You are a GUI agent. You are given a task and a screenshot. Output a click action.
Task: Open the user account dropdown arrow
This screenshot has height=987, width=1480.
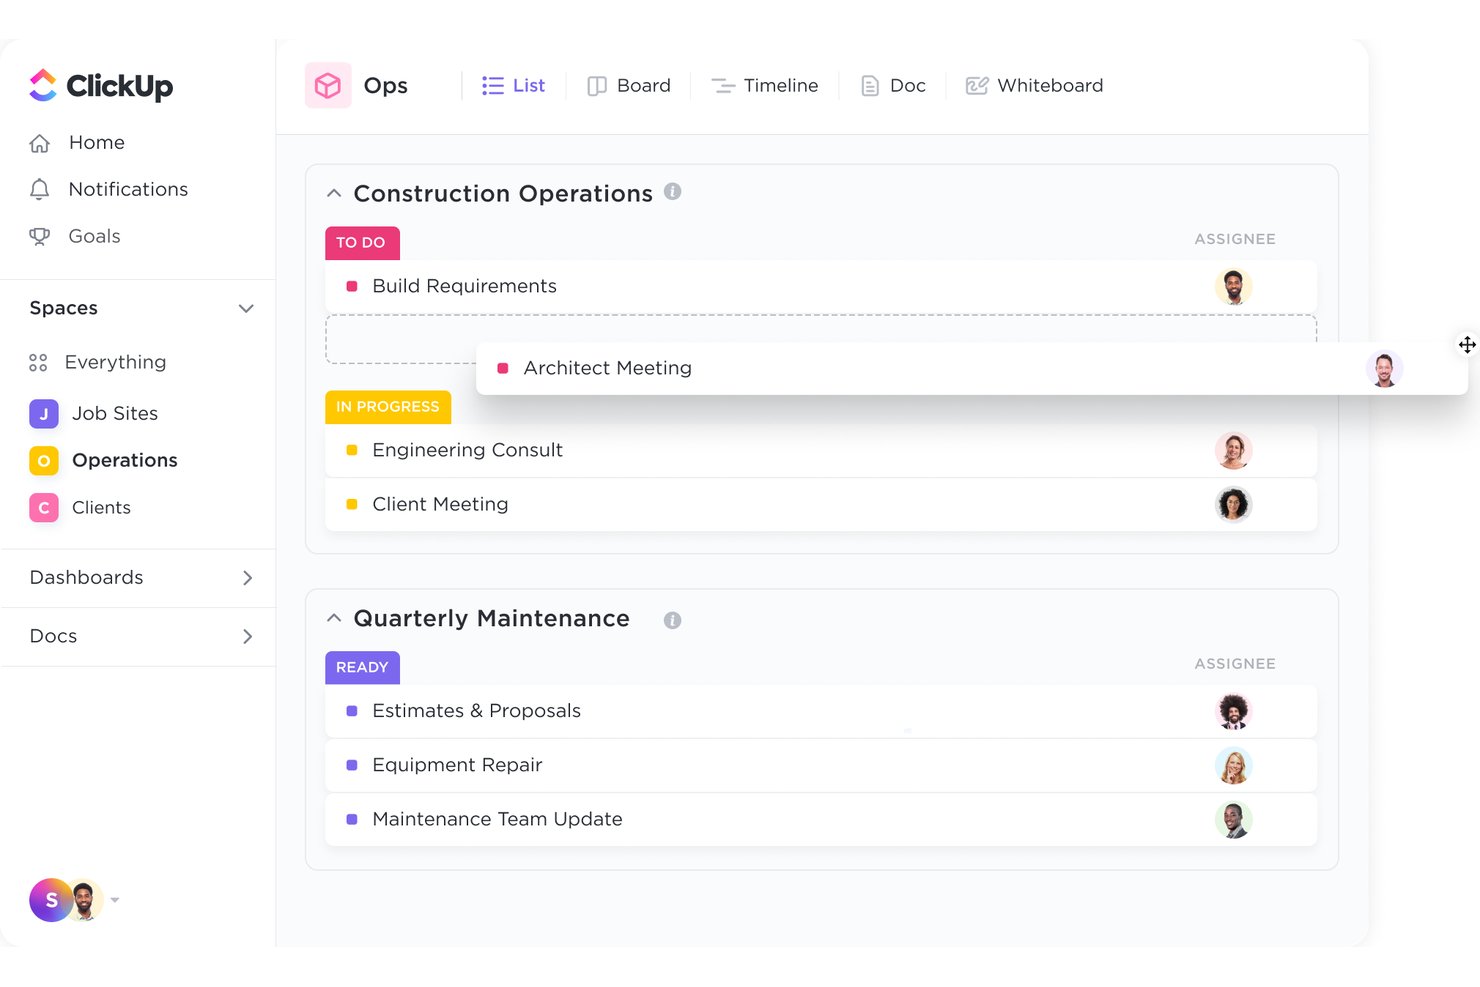[115, 900]
